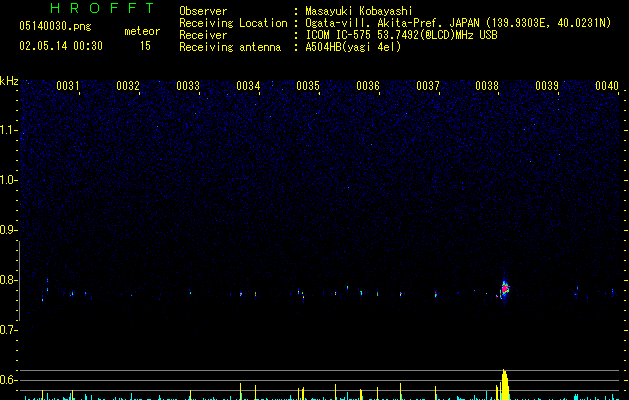The width and height of the screenshot is (629, 400).
Task: Click the 0034 time marker
Action: point(248,86)
